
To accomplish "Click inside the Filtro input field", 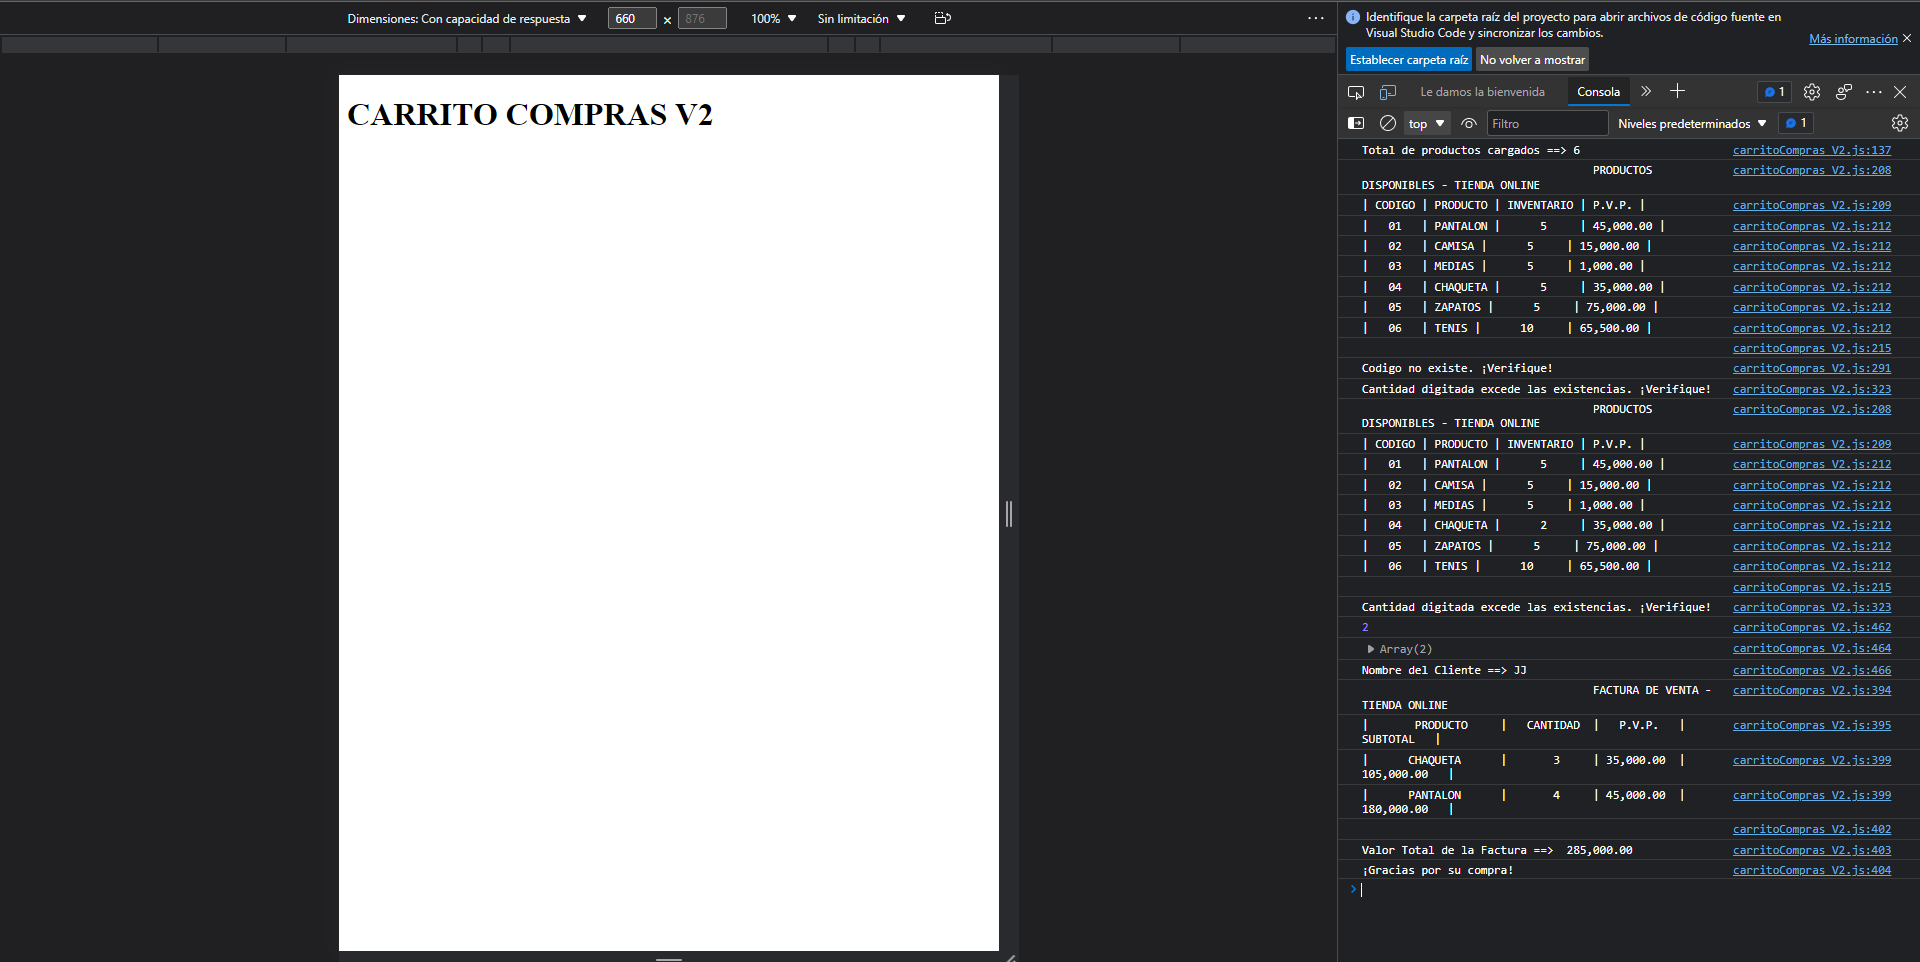I will pos(1547,122).
